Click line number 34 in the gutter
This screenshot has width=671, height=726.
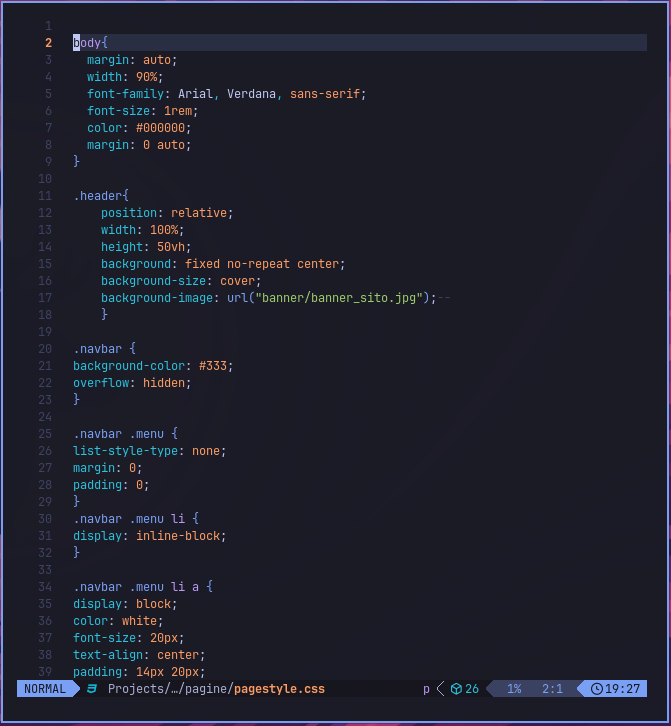coord(45,587)
